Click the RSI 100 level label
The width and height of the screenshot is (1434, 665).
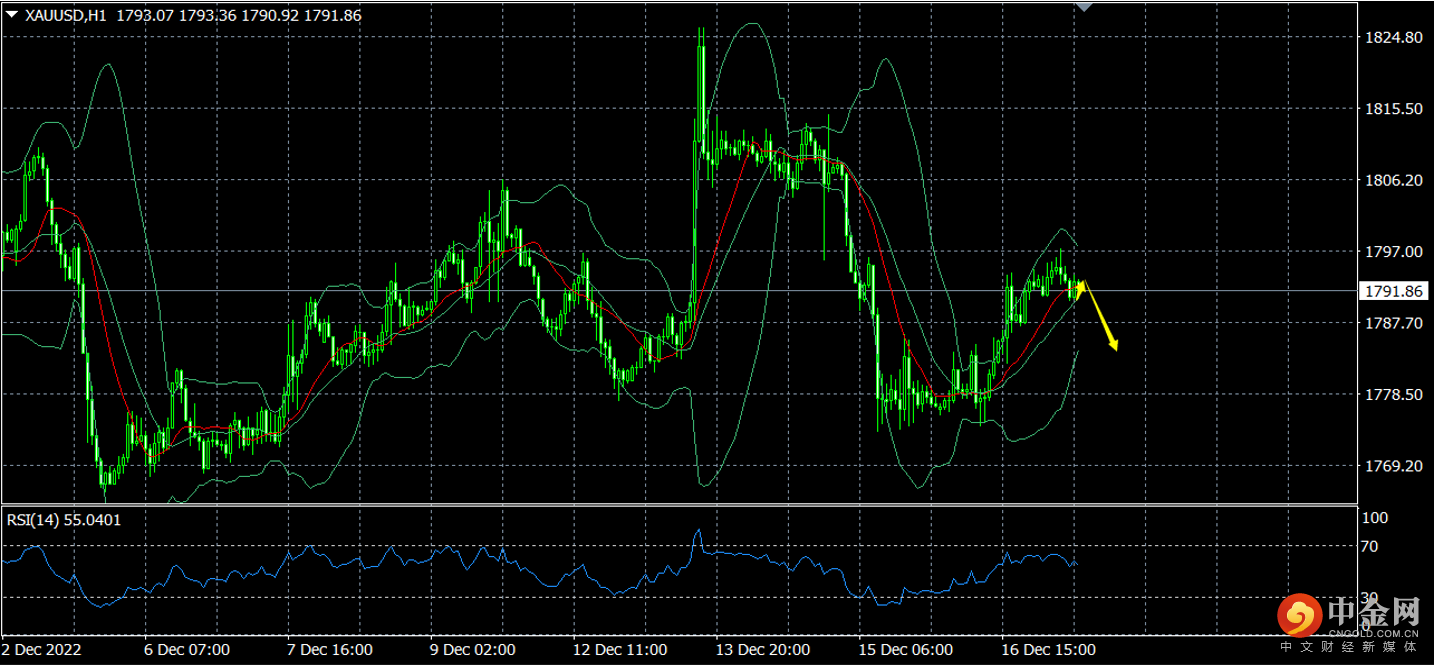pyautogui.click(x=1374, y=518)
